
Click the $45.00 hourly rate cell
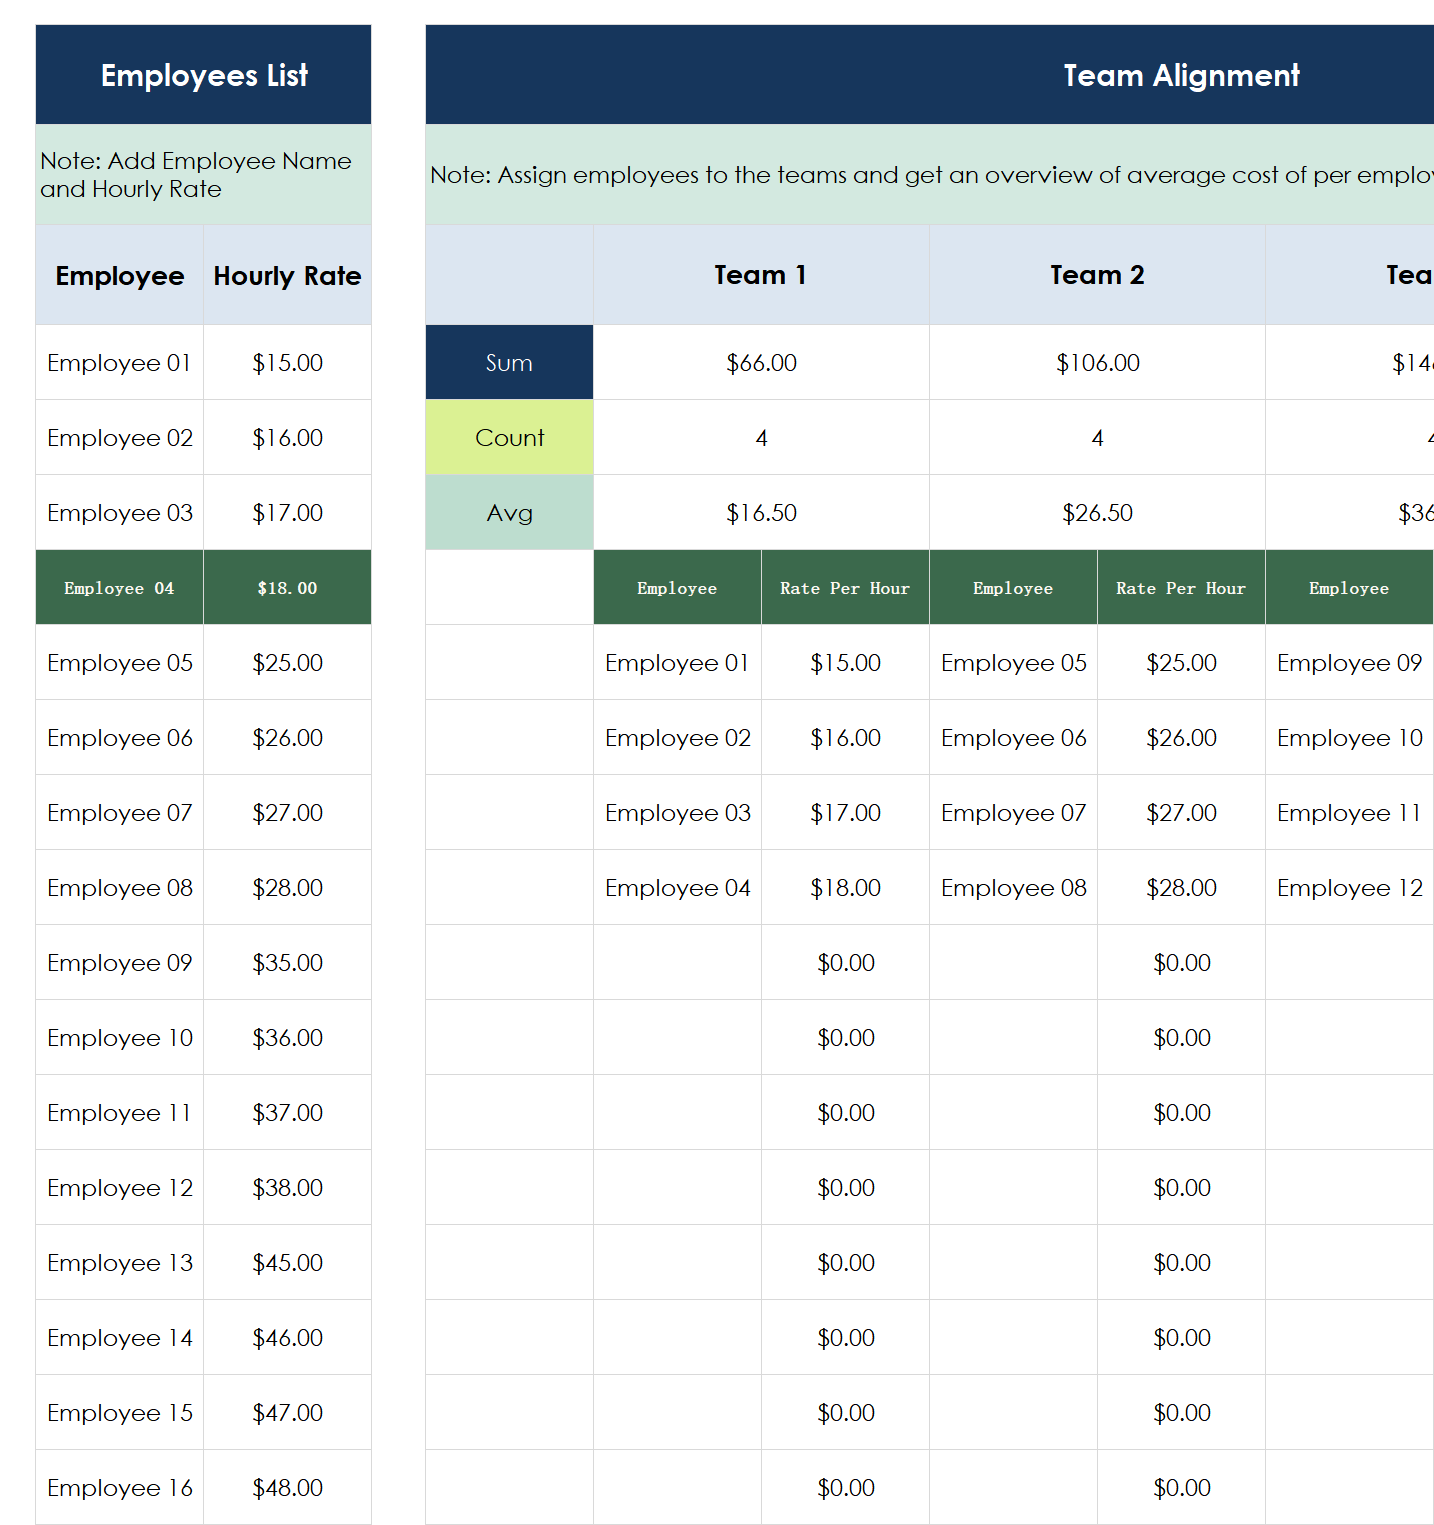click(287, 1263)
